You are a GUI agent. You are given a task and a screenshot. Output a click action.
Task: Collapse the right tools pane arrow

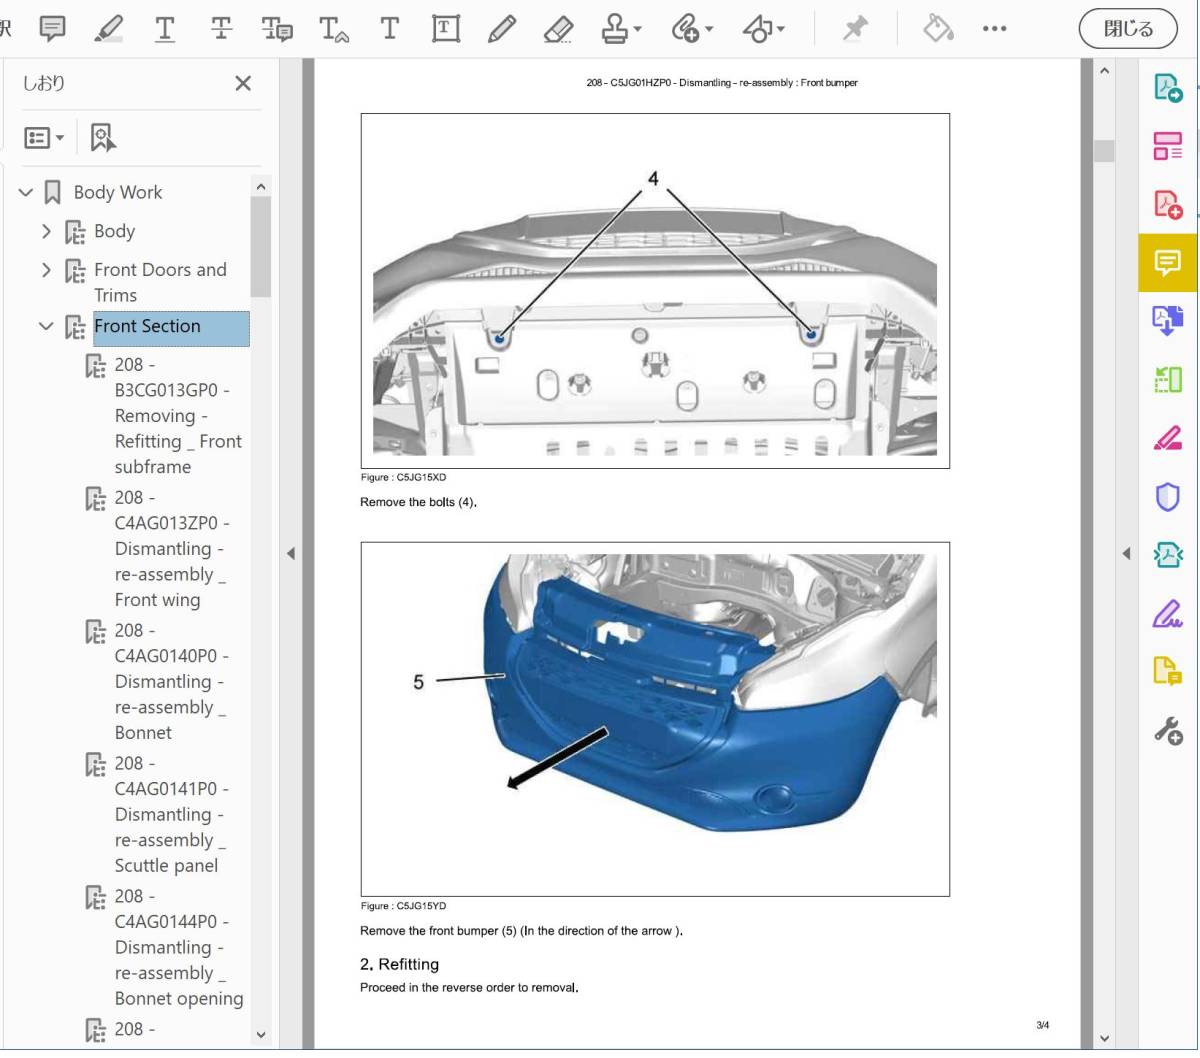click(1126, 553)
